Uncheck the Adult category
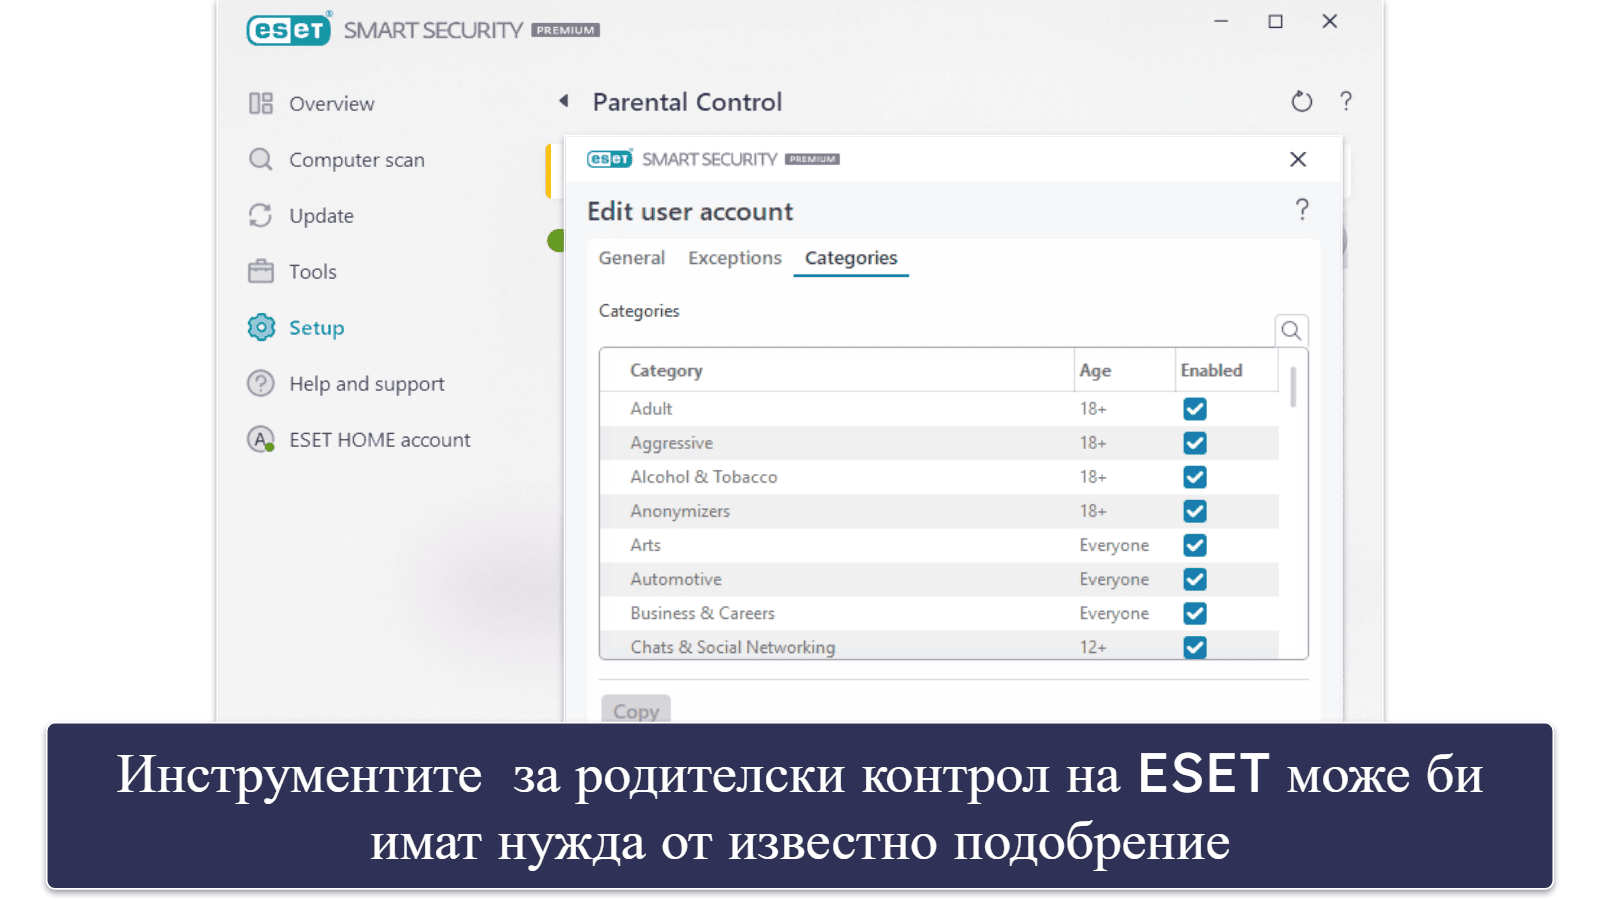1599x899 pixels. point(1195,409)
